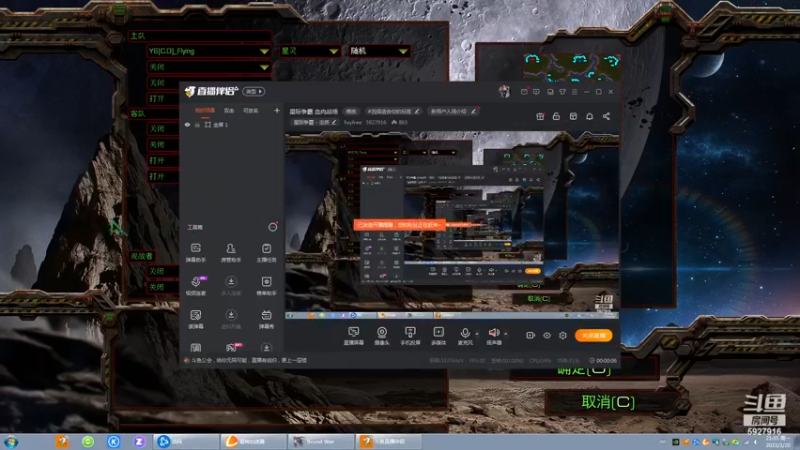
Task: Open the hamburger menu in stream app title bar
Action: coord(574,92)
